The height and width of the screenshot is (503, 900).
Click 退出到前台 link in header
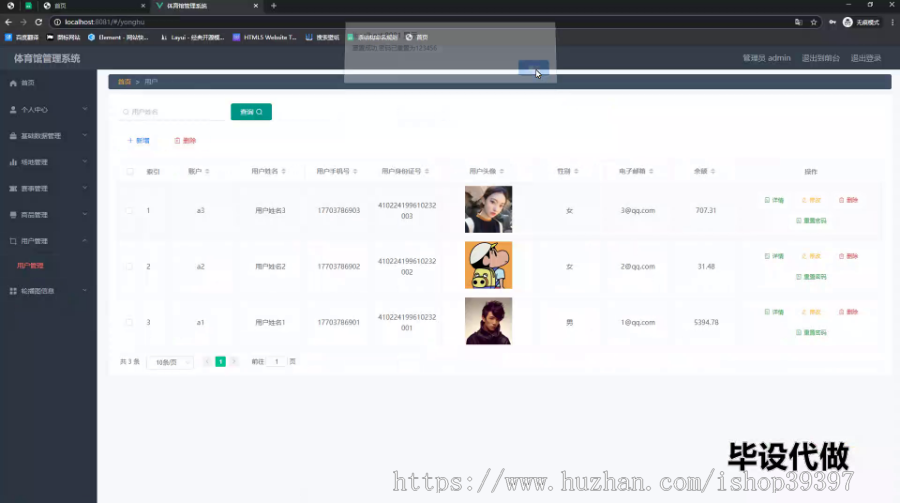[821, 59]
